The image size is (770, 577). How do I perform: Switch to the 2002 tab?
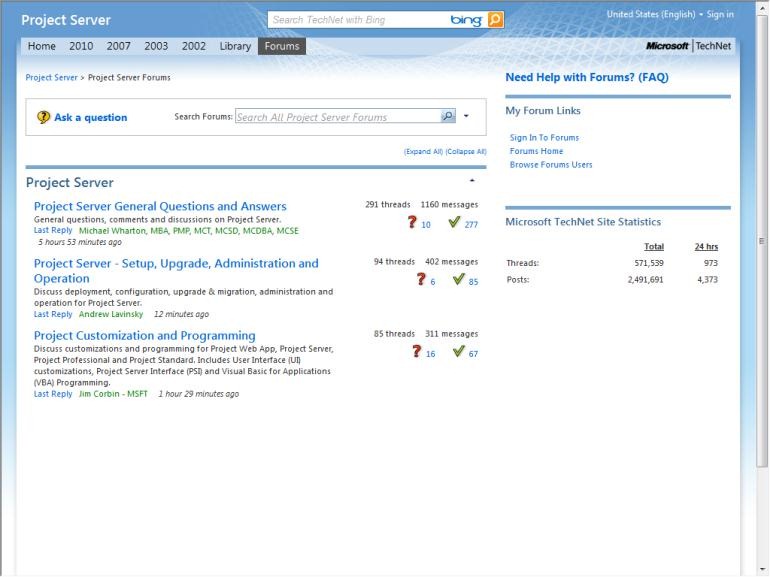click(x=193, y=46)
